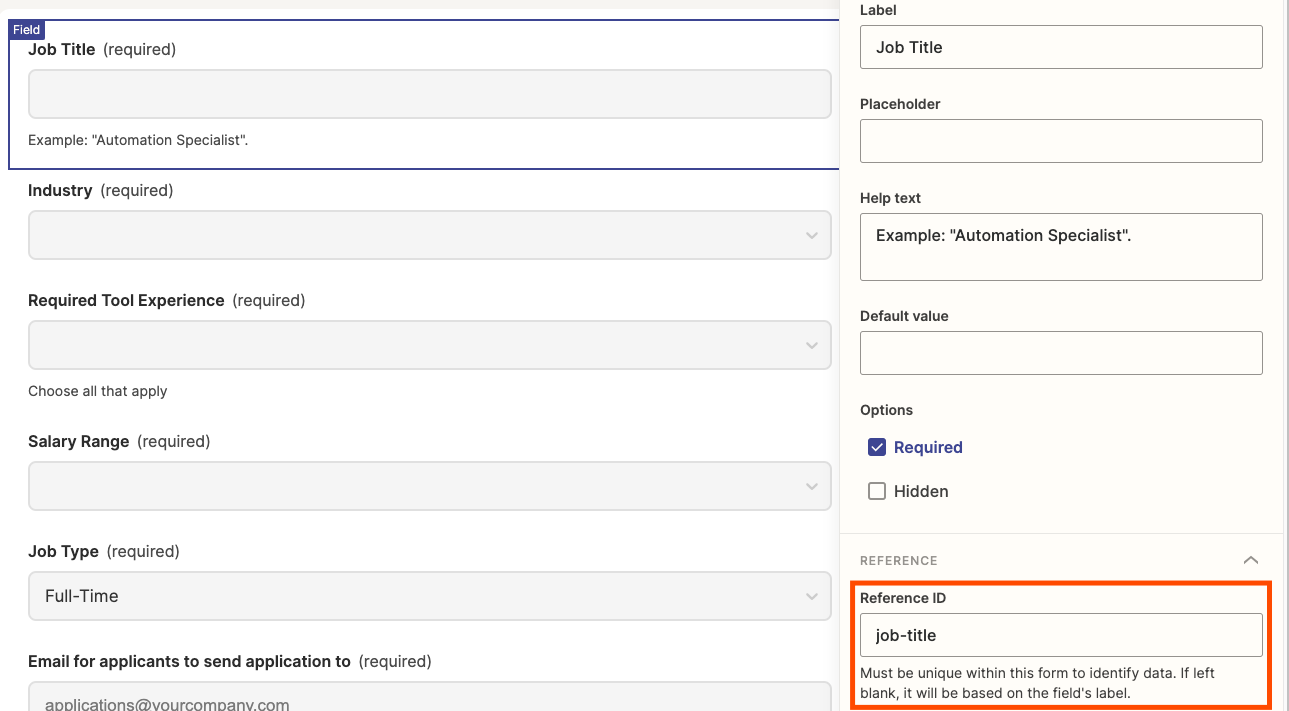1289x711 pixels.
Task: Click the 'REFERENCE' section heading
Action: pos(899,561)
